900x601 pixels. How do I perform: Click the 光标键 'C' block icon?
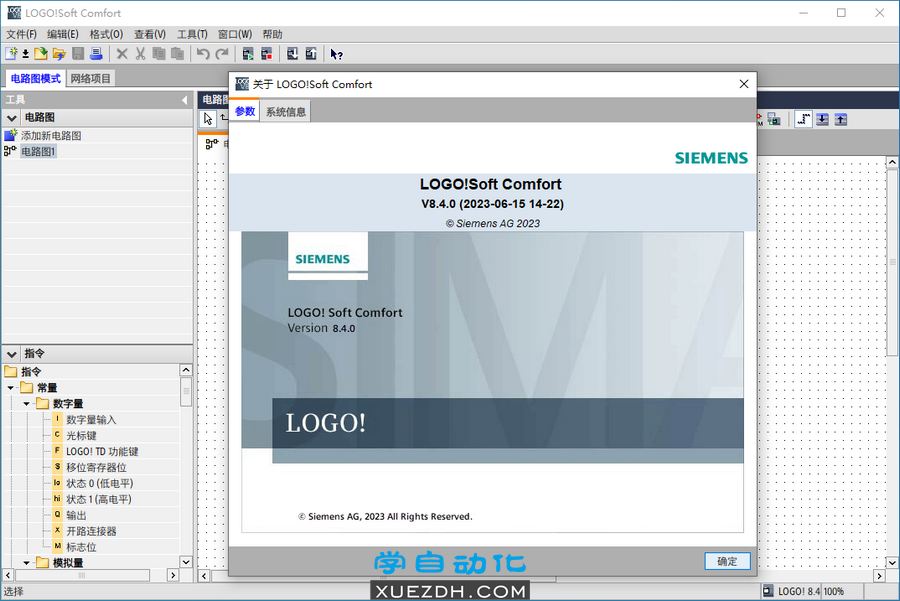point(57,435)
